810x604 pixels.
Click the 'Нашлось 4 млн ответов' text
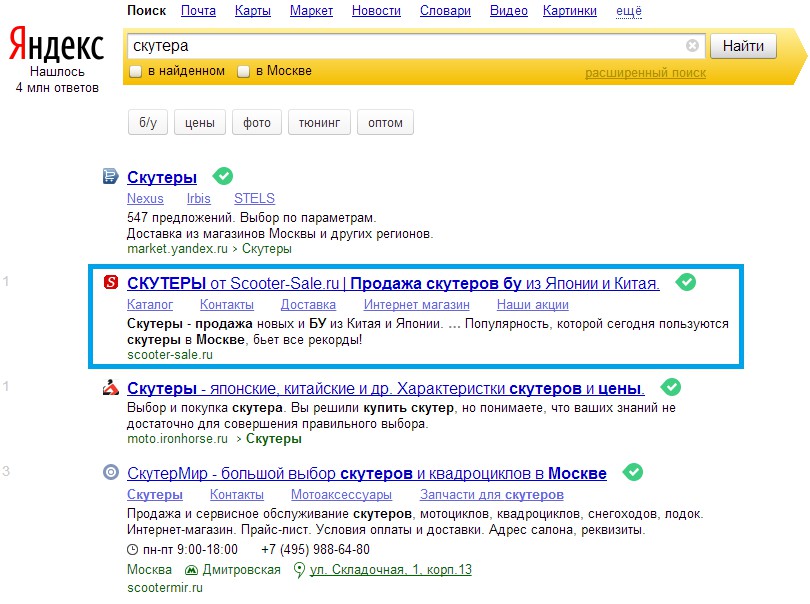pyautogui.click(x=57, y=80)
